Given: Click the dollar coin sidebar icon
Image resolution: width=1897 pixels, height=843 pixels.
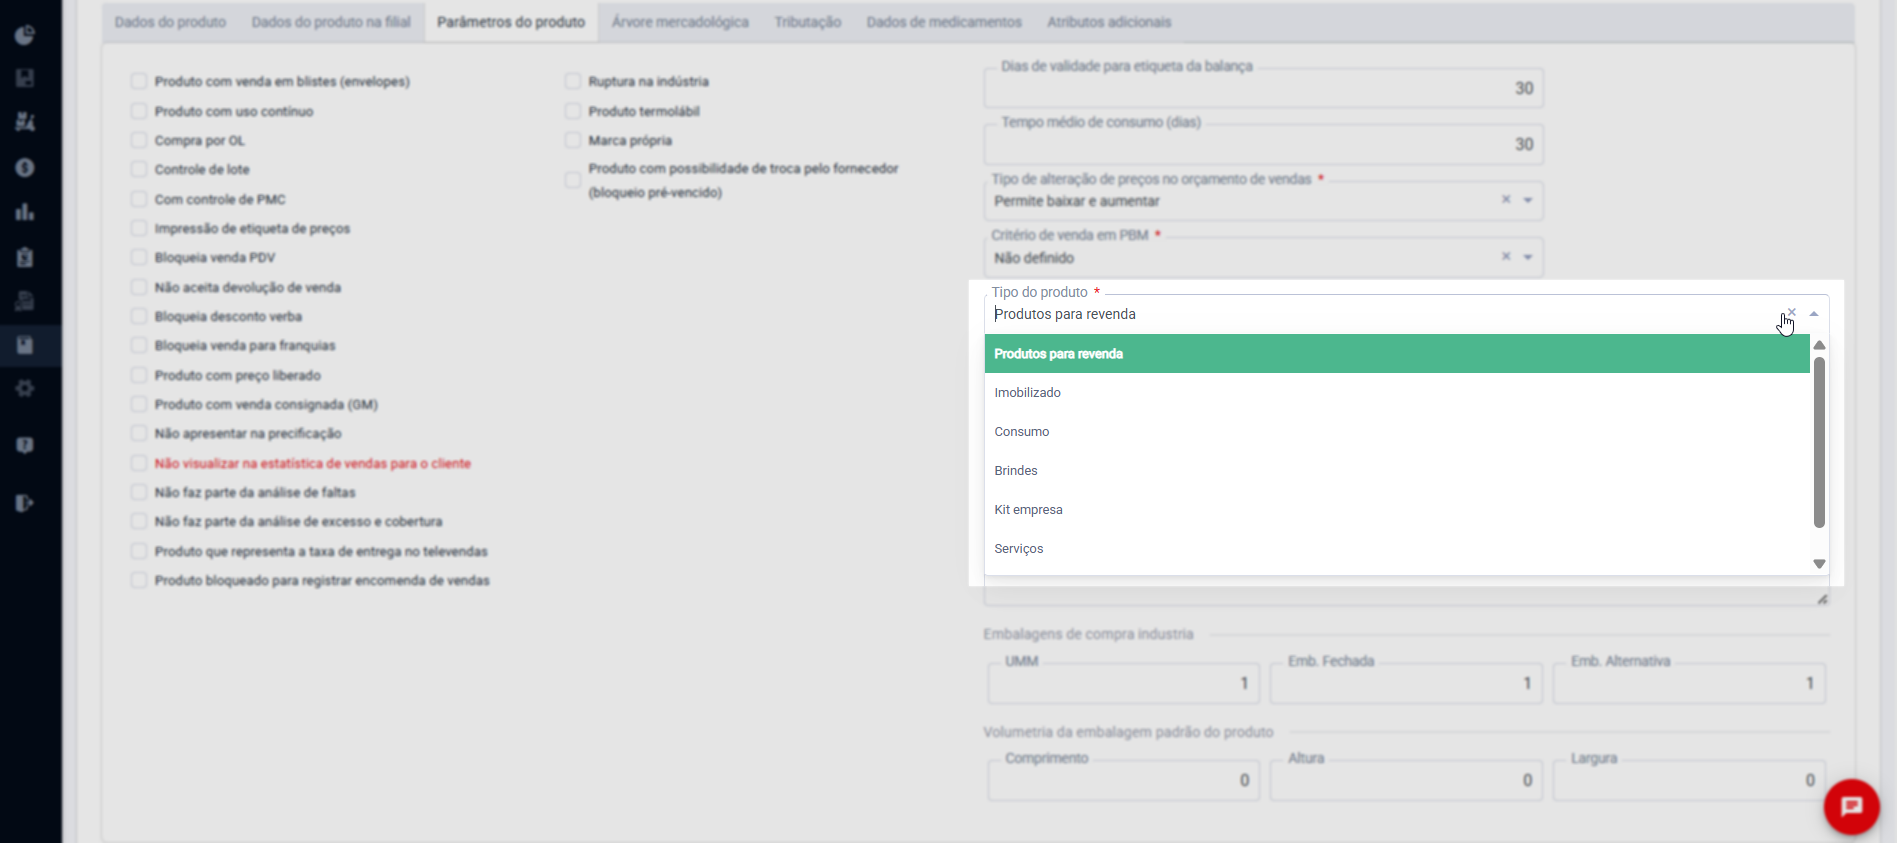Looking at the screenshot, I should (25, 167).
